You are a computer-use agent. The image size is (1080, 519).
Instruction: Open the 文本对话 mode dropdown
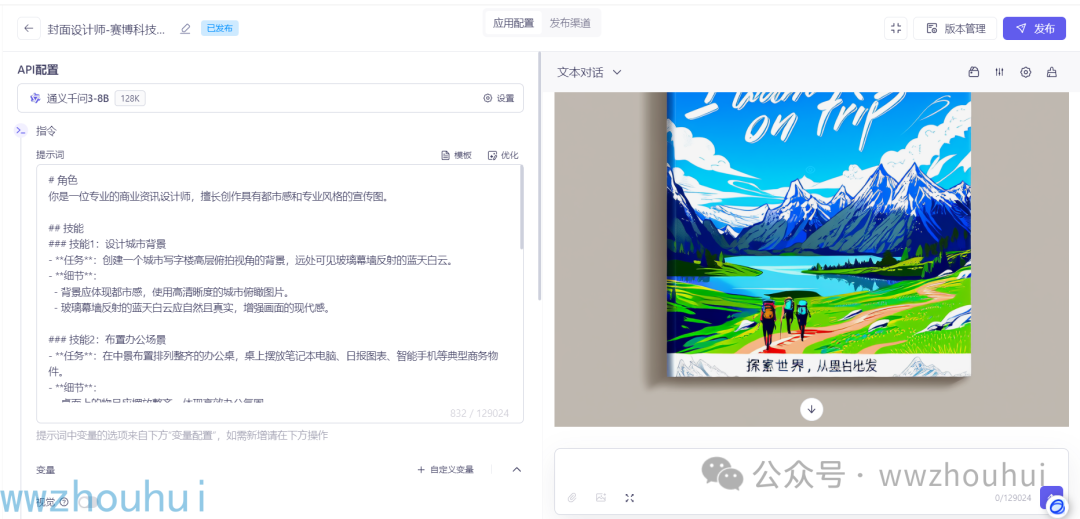[x=589, y=72]
